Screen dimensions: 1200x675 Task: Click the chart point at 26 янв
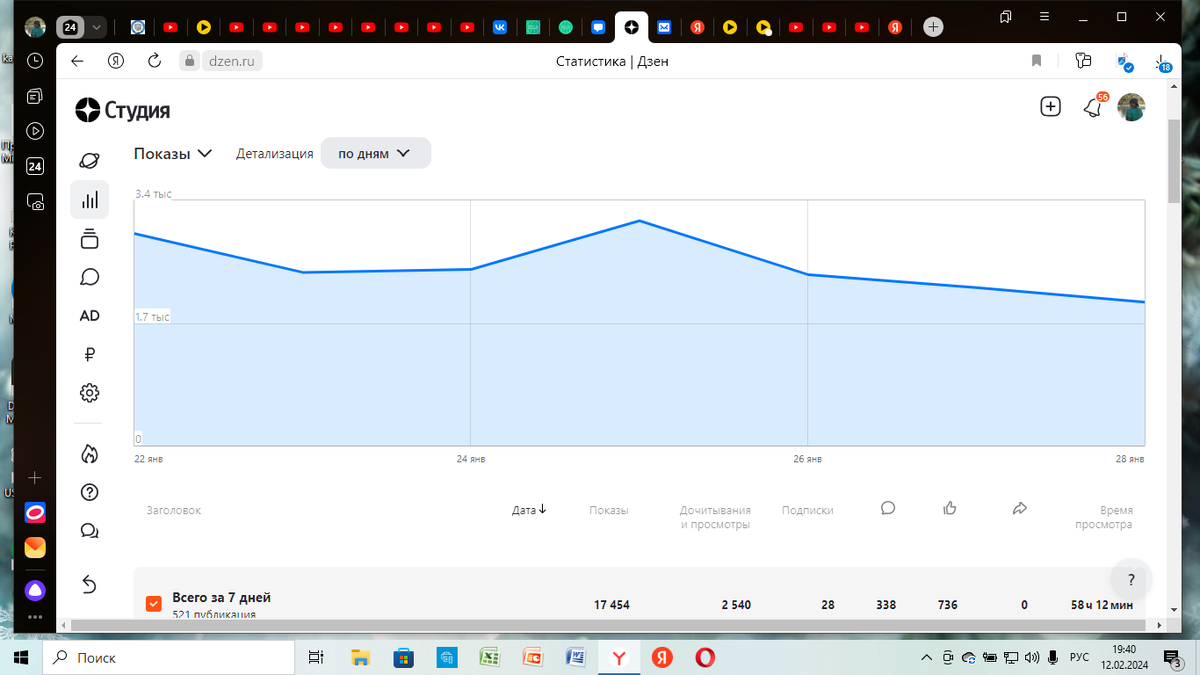(808, 275)
